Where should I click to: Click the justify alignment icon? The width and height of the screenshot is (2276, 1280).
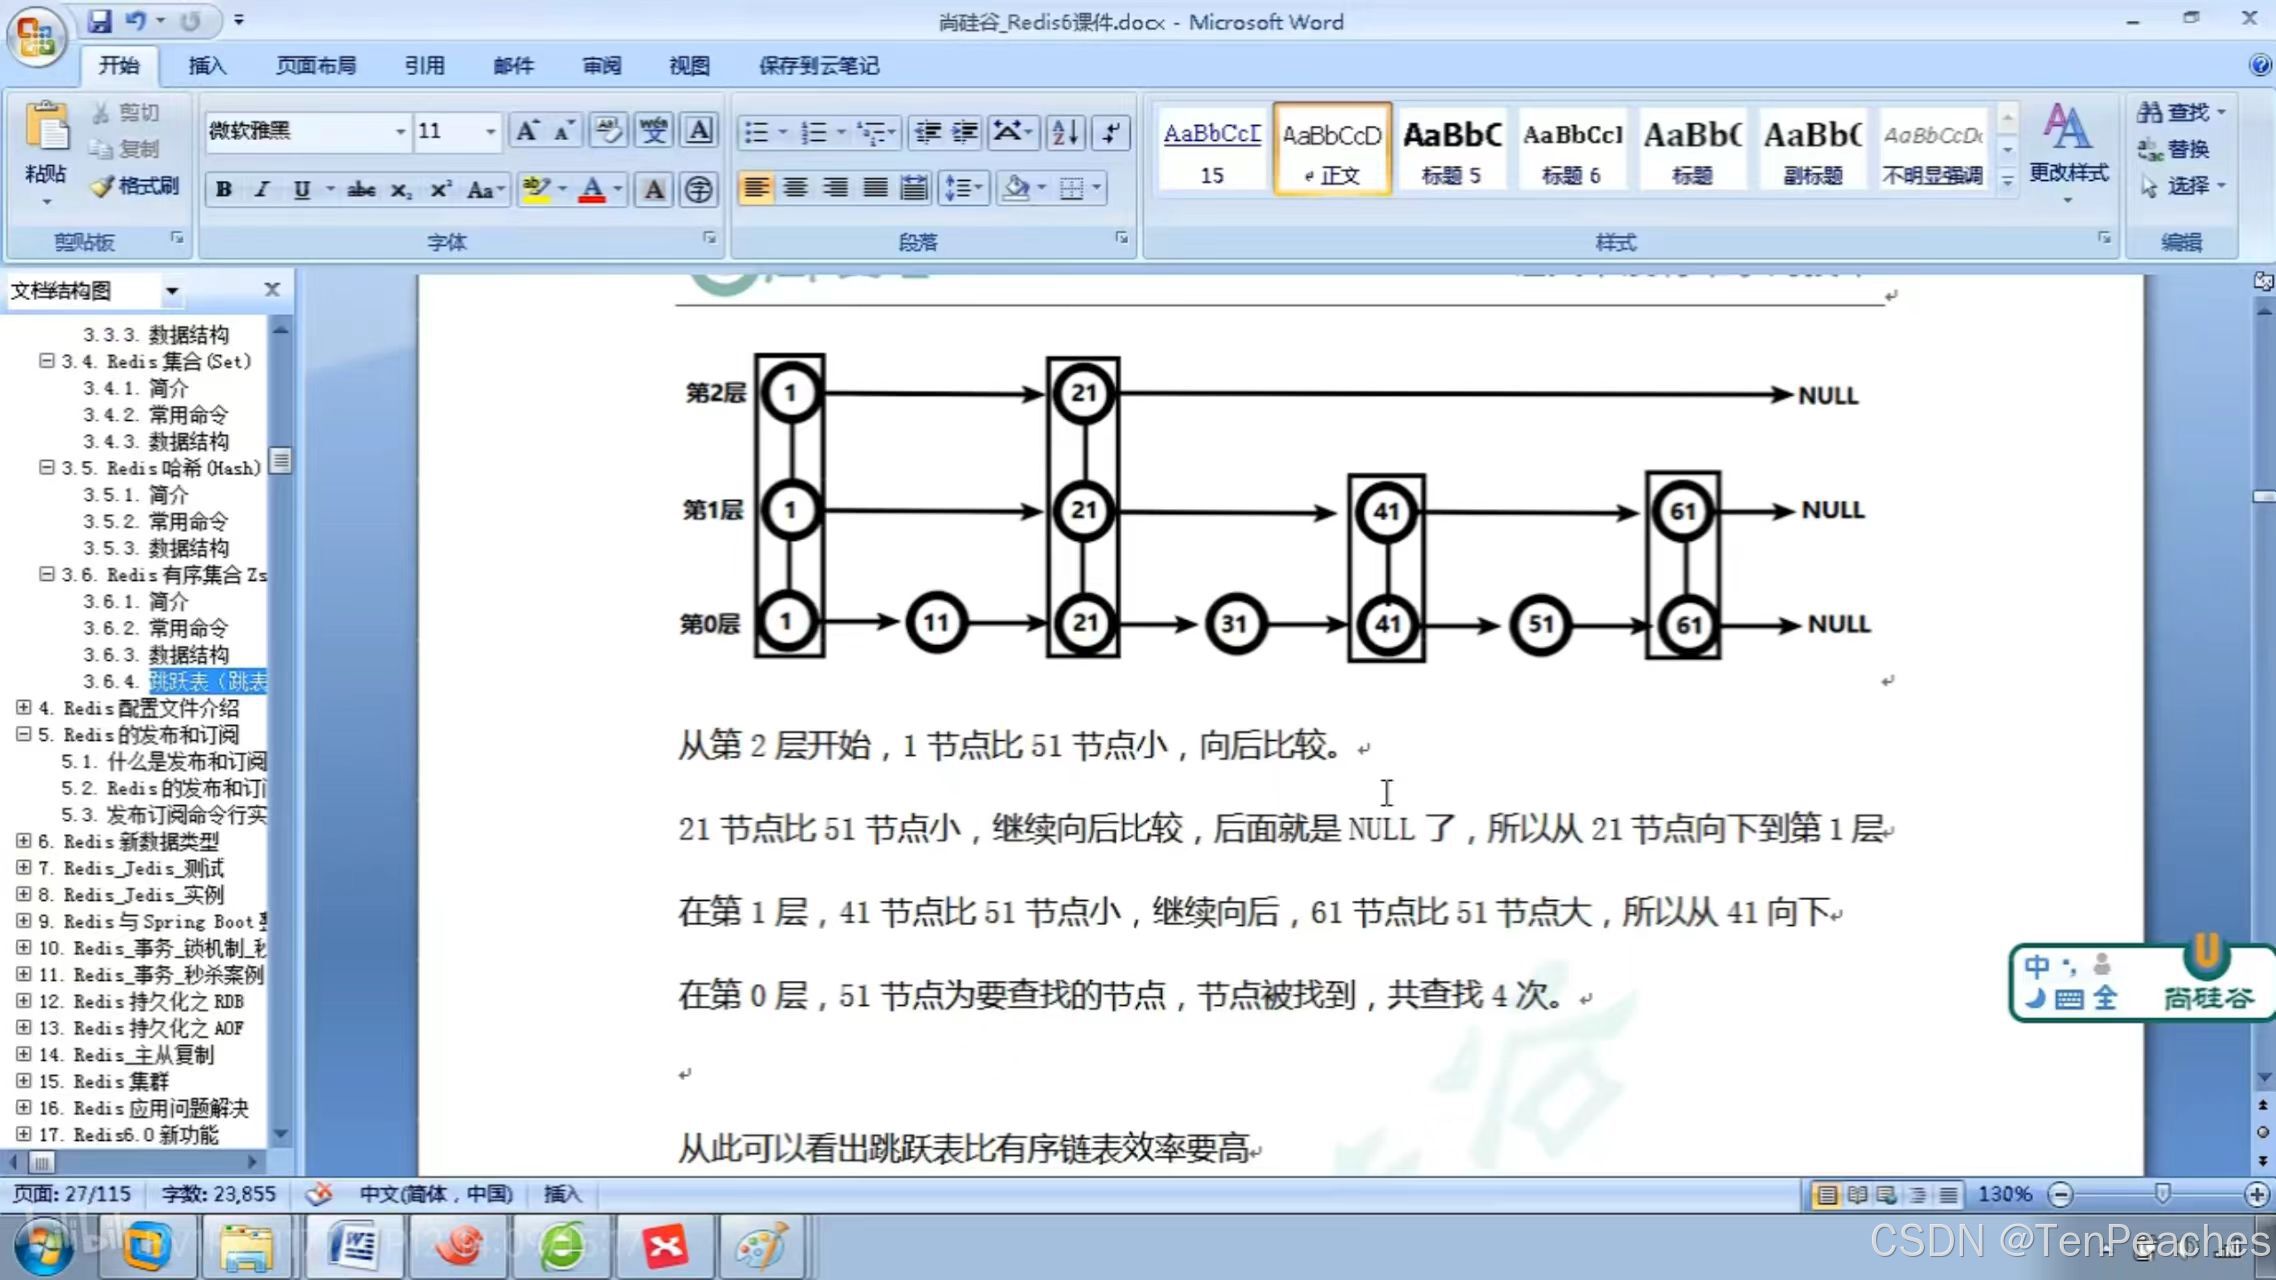[x=875, y=188]
